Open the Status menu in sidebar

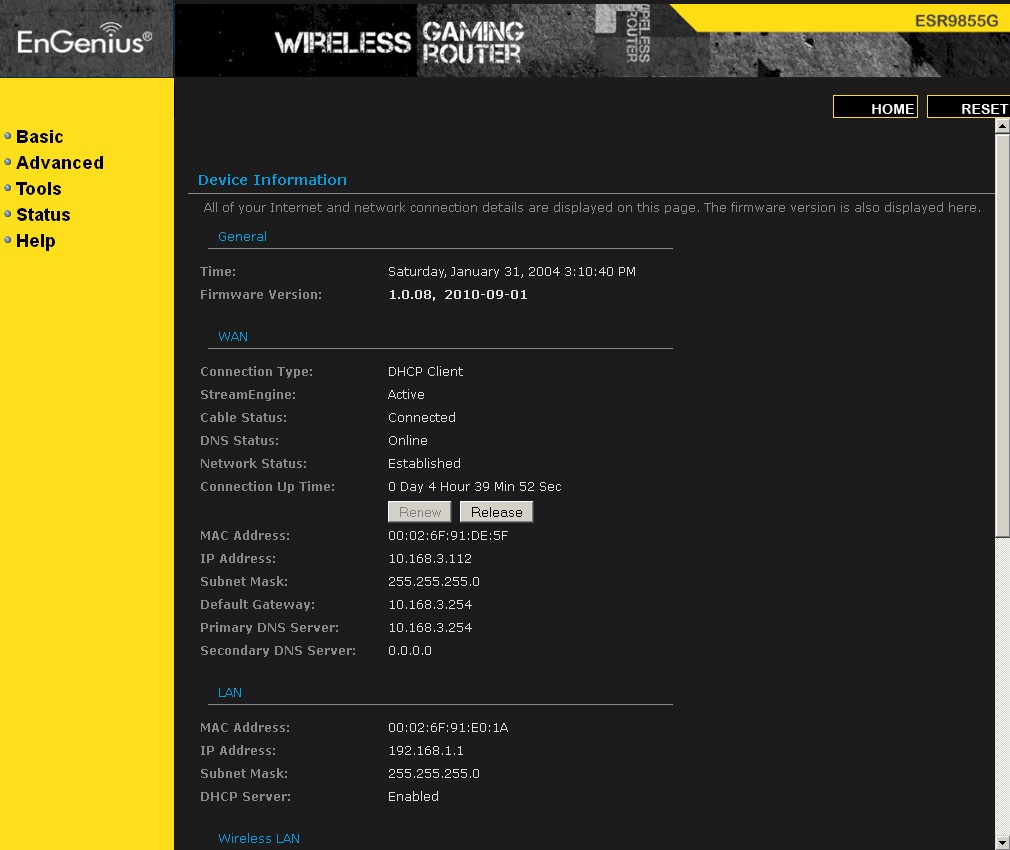coord(43,214)
